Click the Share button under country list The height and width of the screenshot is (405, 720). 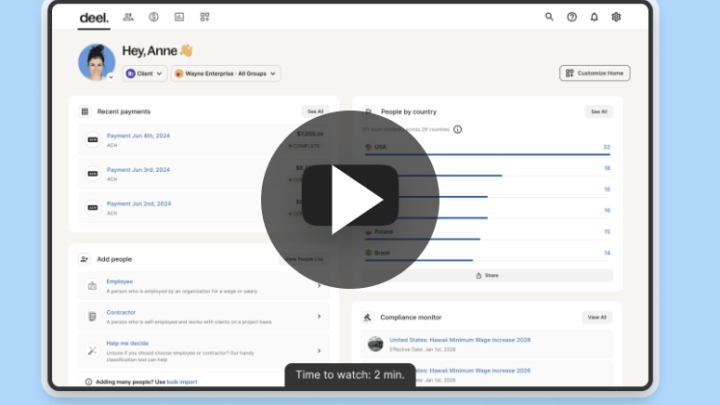coord(487,276)
